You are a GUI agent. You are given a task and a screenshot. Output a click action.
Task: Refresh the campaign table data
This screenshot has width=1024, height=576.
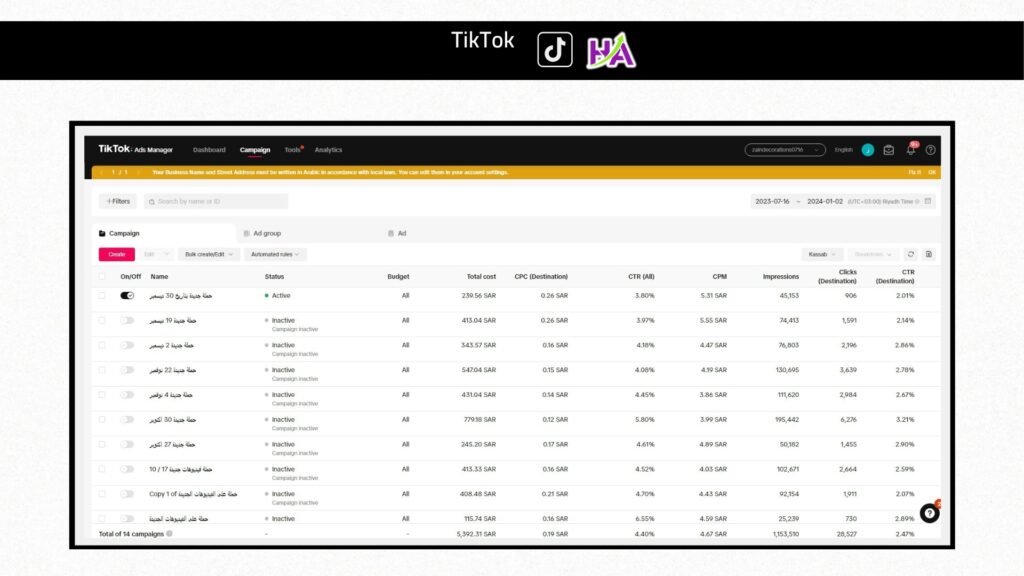(911, 254)
